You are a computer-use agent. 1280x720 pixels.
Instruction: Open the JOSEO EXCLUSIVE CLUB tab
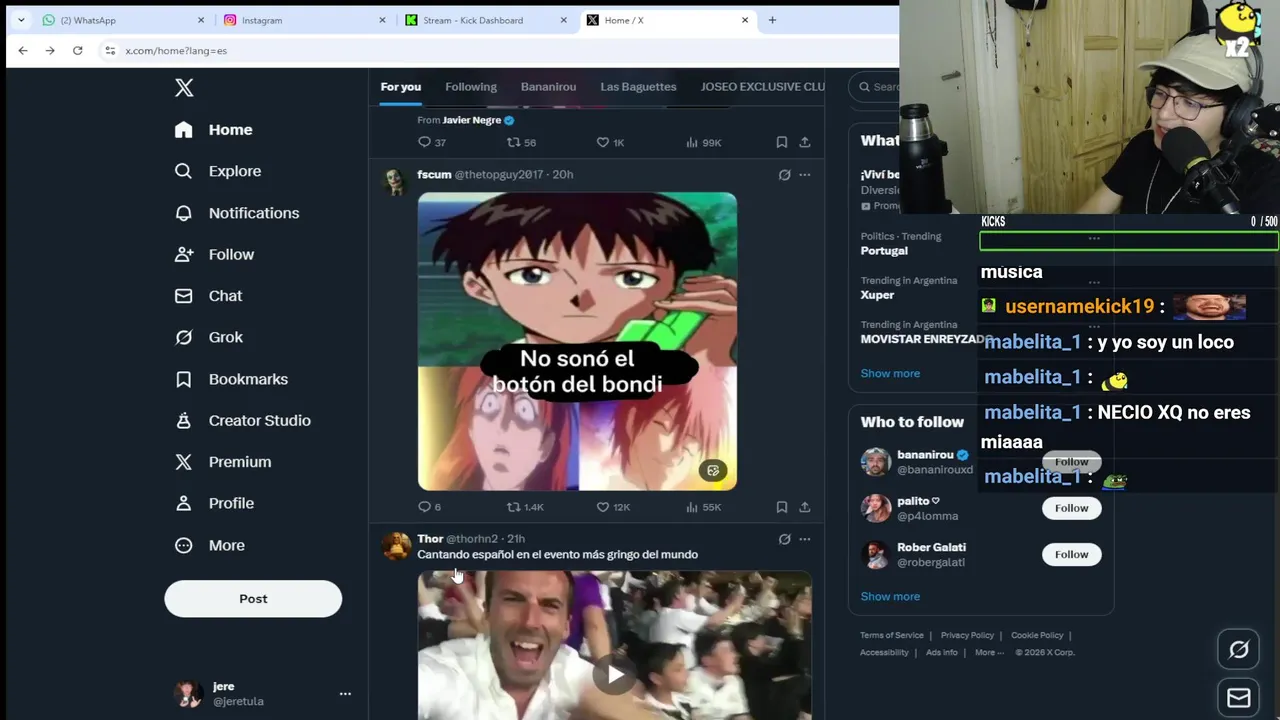coord(763,87)
